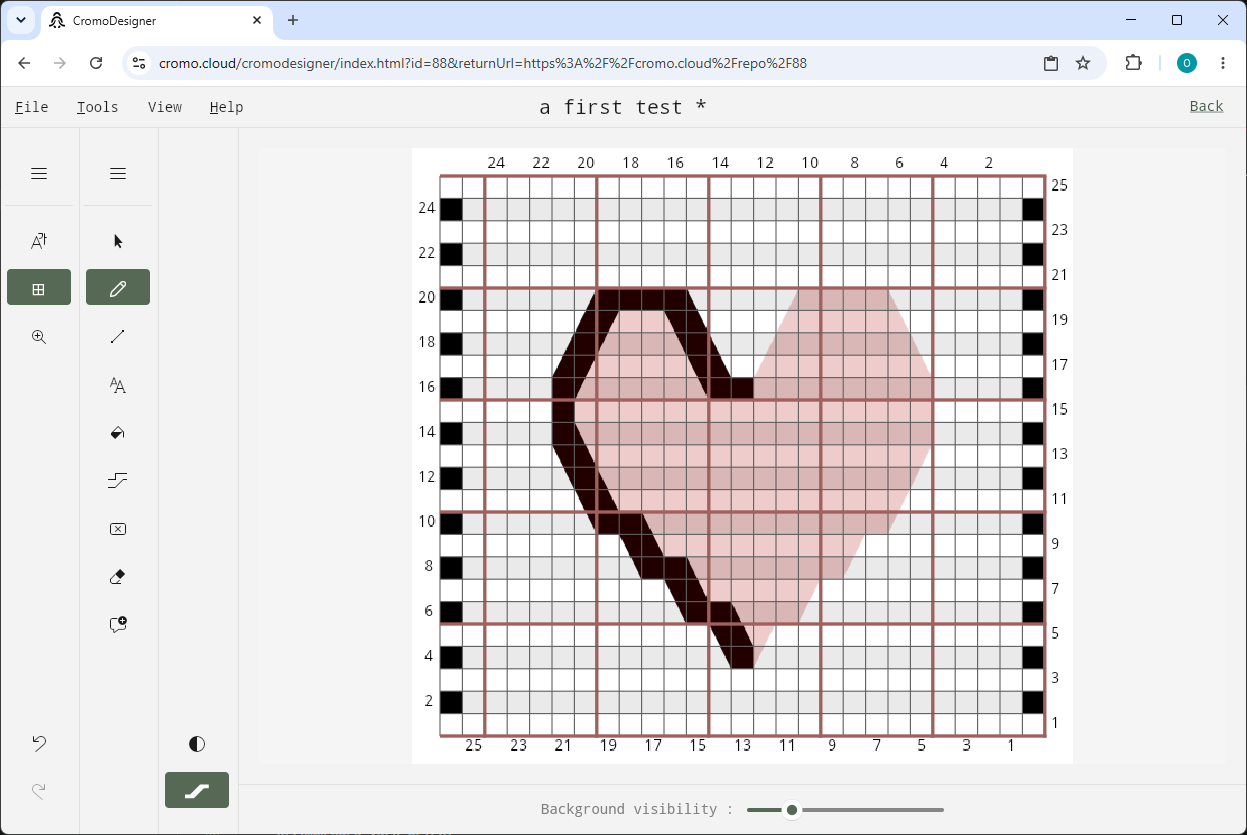Screen dimensions: 1247x835
Task: Close the CromoDesigner tab
Action: tap(257, 20)
